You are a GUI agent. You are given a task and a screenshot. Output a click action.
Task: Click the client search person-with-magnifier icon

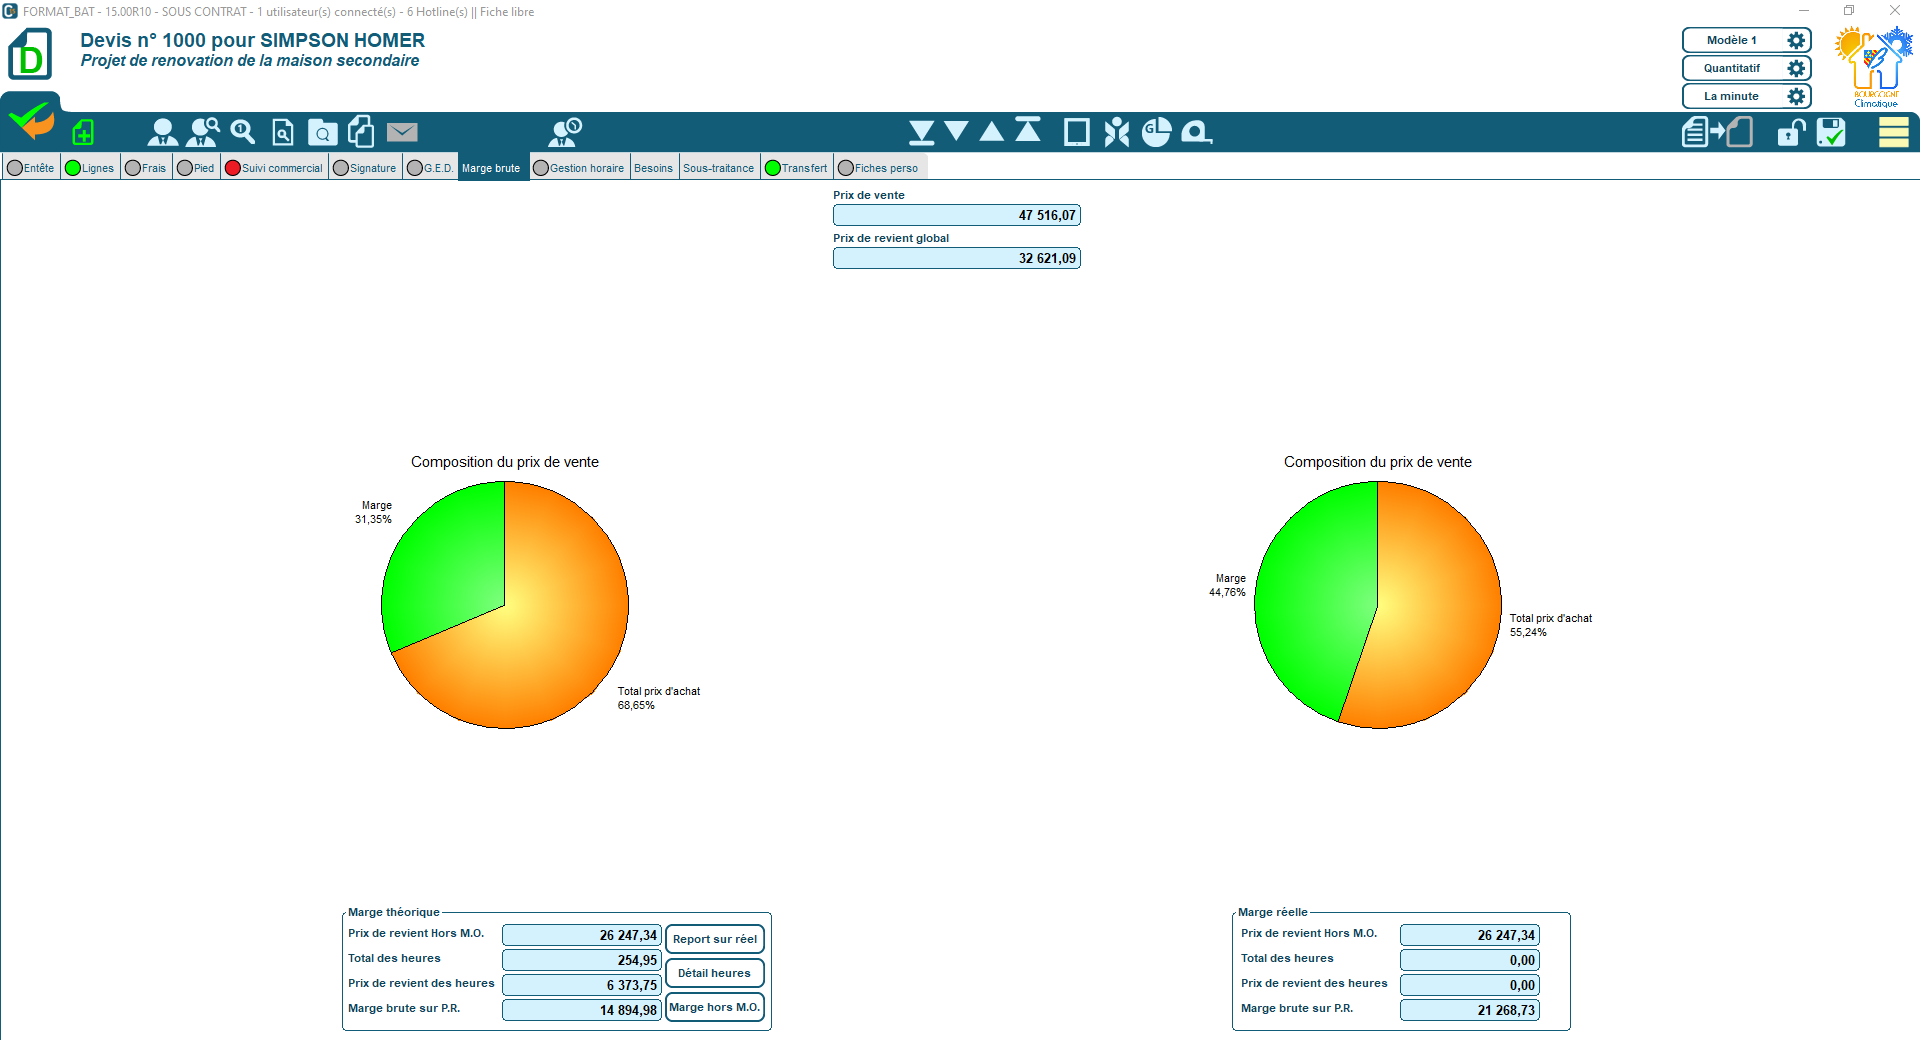point(203,132)
